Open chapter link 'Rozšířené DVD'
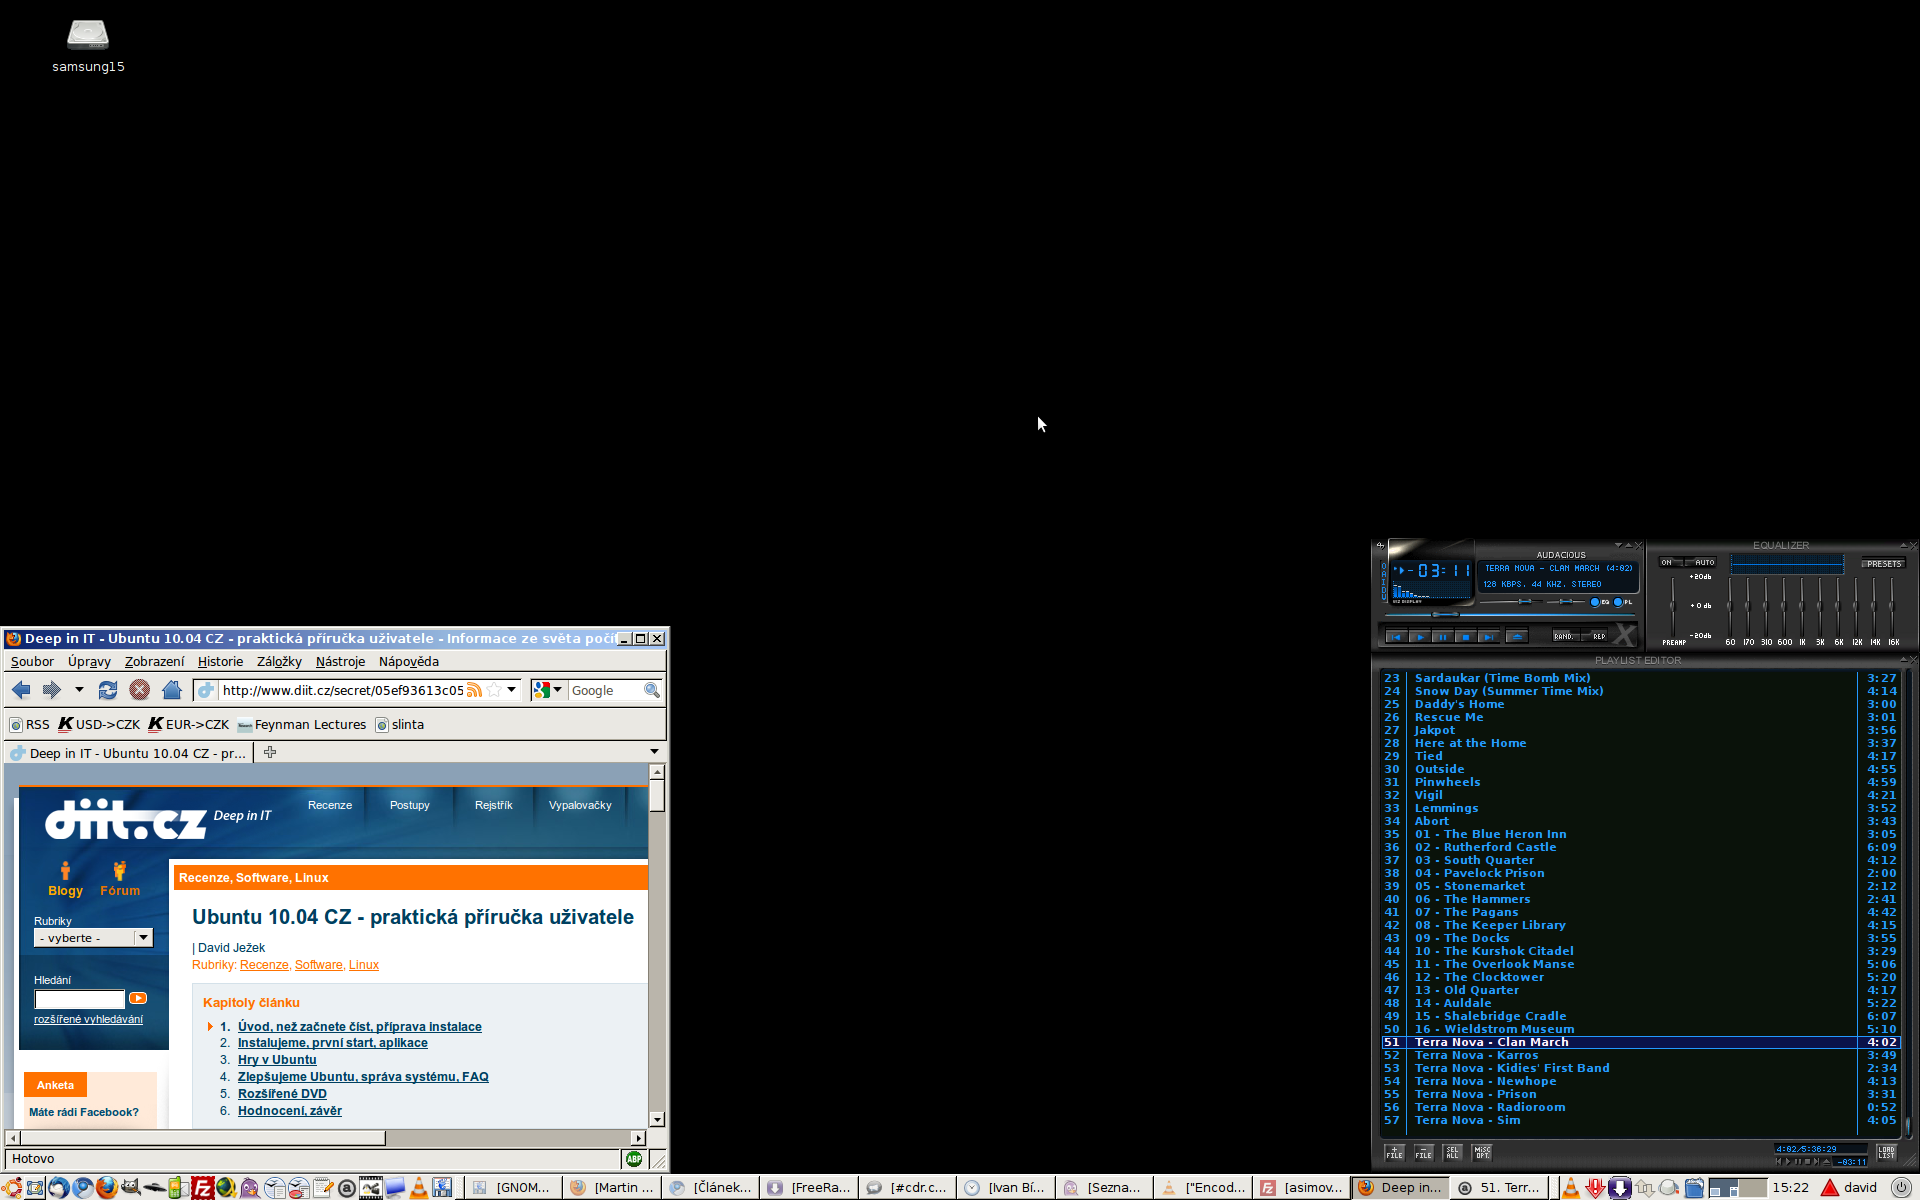 [x=282, y=1094]
